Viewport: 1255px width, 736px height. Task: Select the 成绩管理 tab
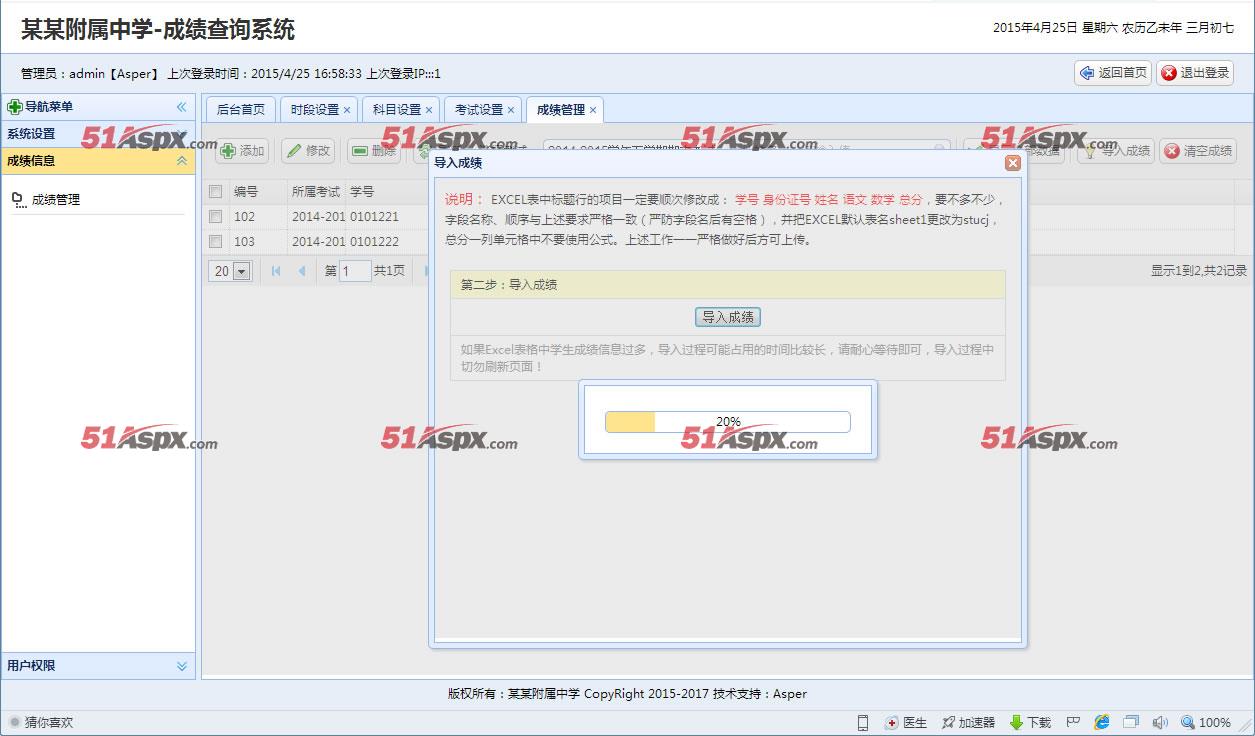561,110
